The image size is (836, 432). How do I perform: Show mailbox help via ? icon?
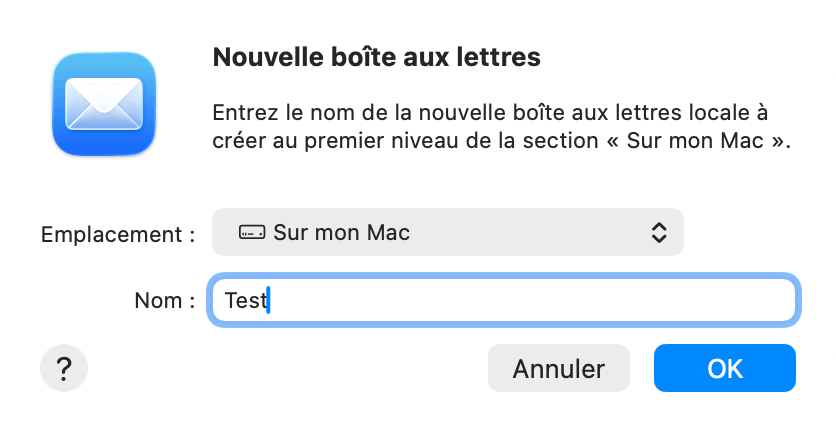point(64,368)
